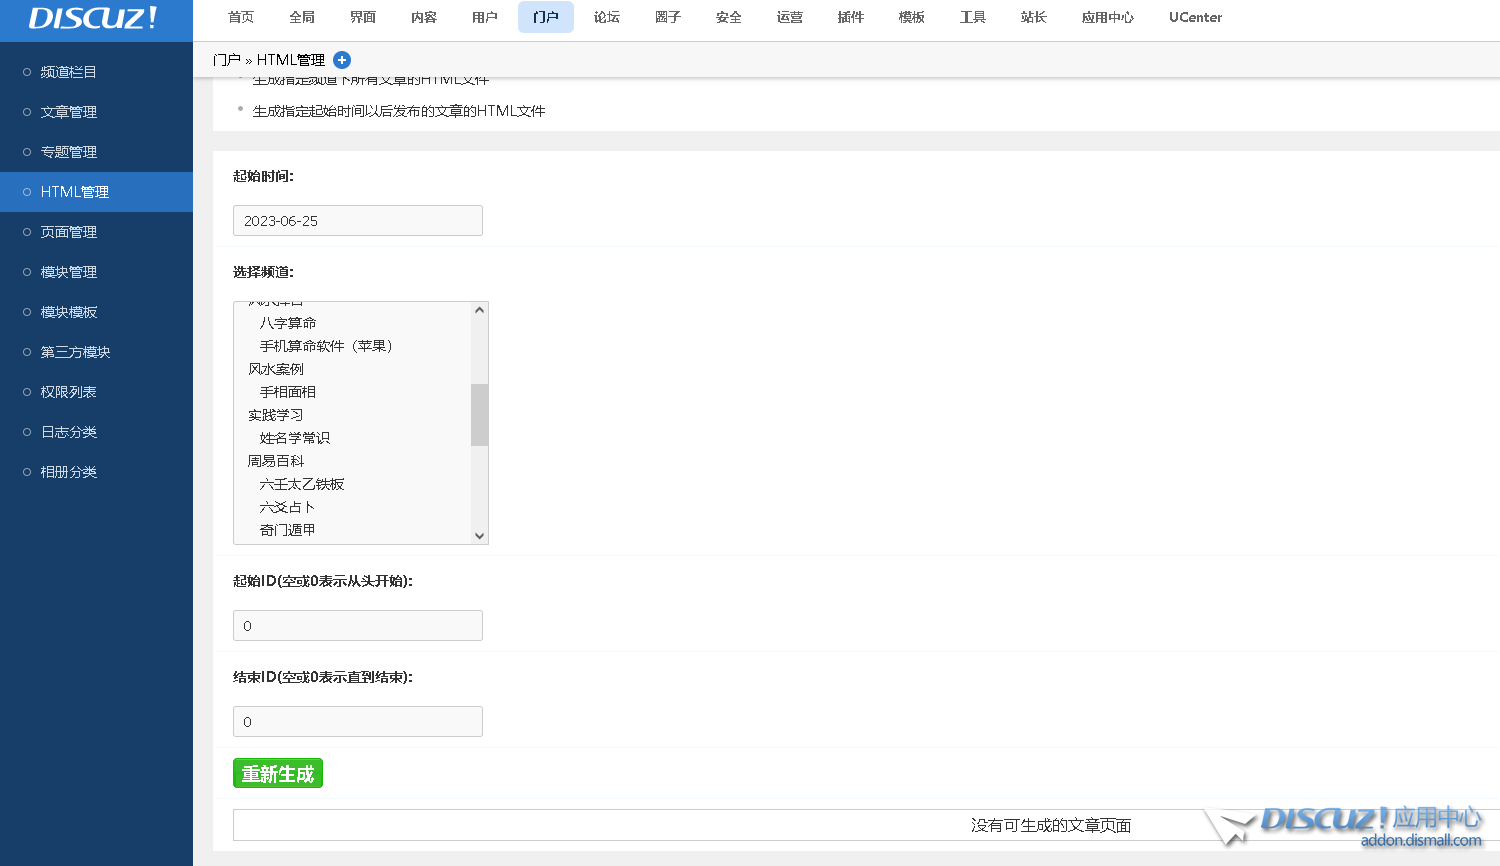Open the 门户 top navigation tab

545,17
